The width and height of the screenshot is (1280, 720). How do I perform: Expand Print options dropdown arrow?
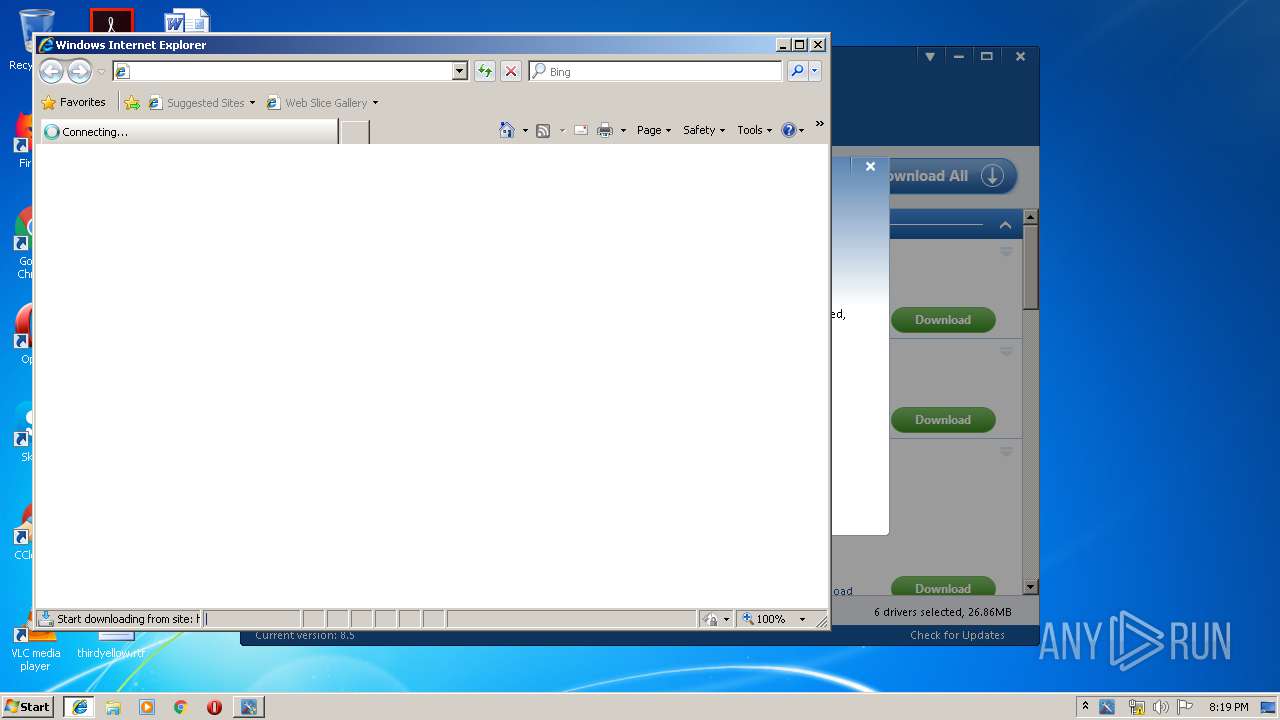pos(623,130)
